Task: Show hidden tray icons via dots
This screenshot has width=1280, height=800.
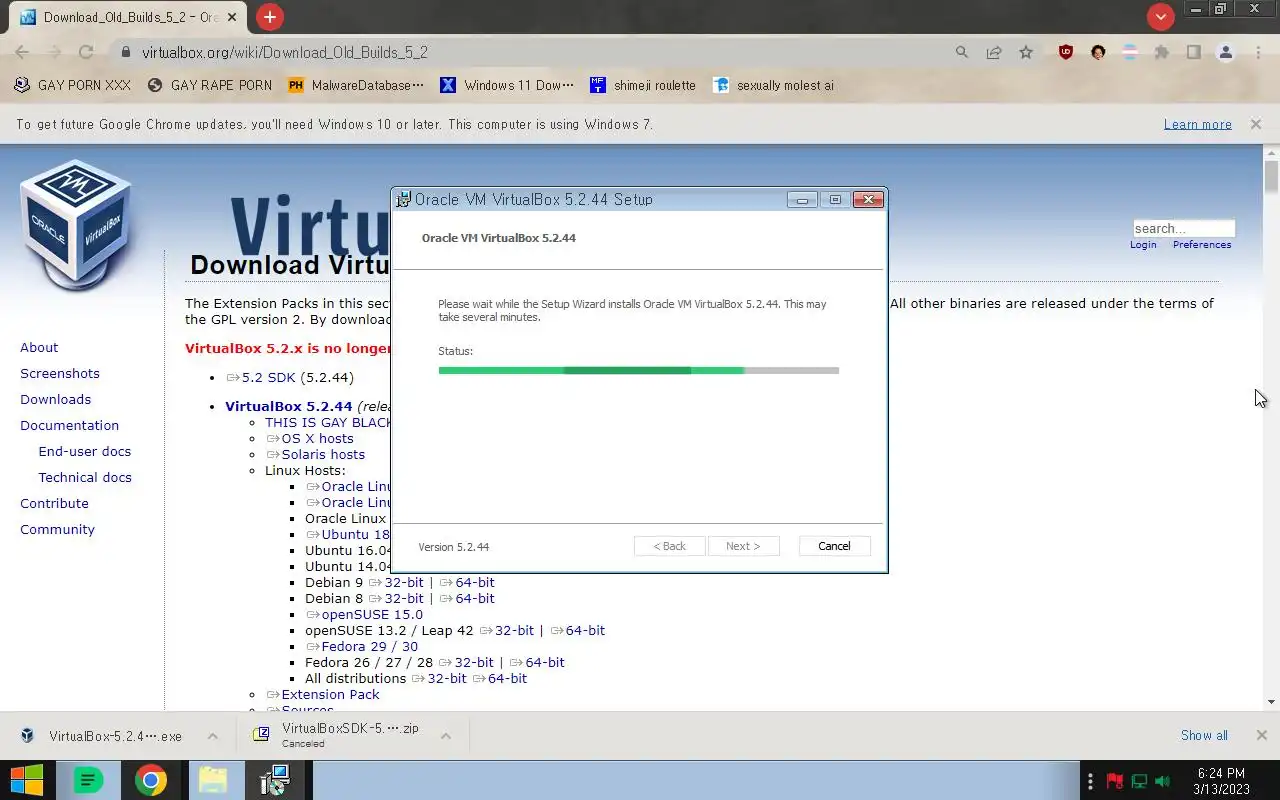Action: pyautogui.click(x=1090, y=781)
